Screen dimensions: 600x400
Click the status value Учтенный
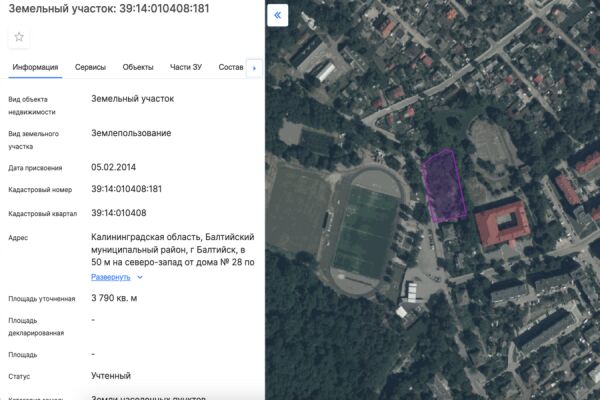coord(110,376)
